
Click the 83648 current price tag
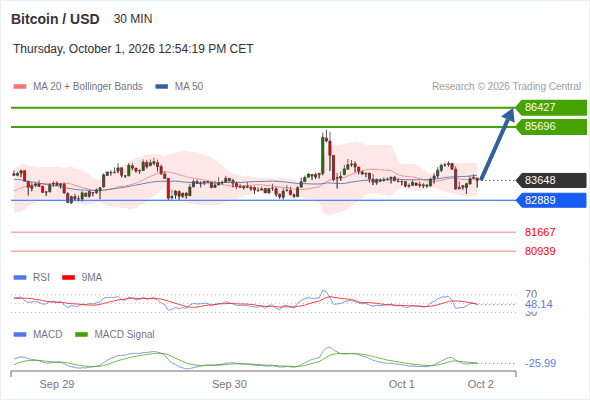pos(551,180)
